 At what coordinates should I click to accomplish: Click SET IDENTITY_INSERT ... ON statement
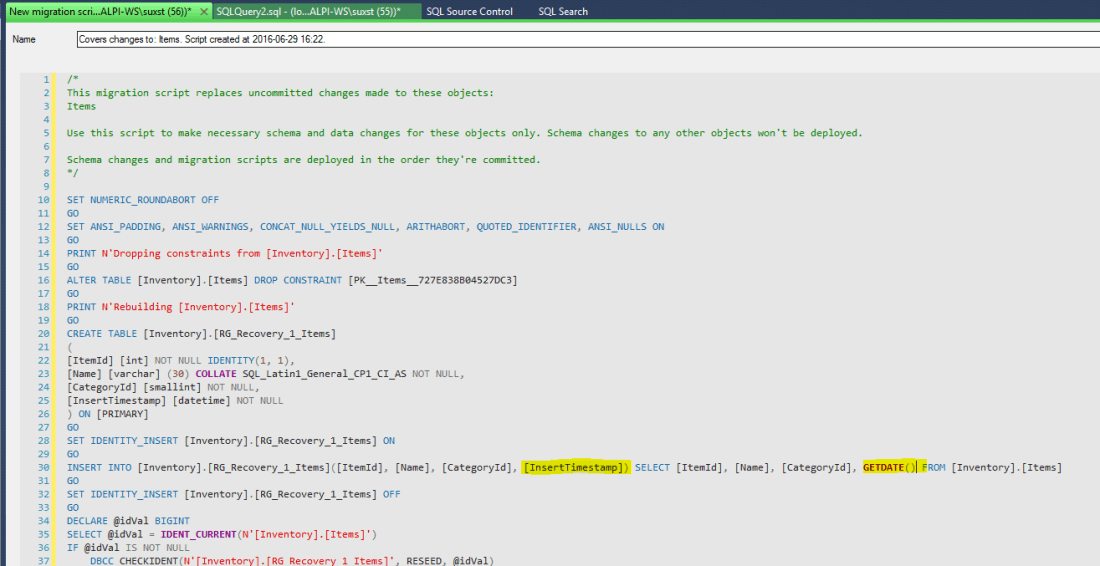click(x=230, y=441)
